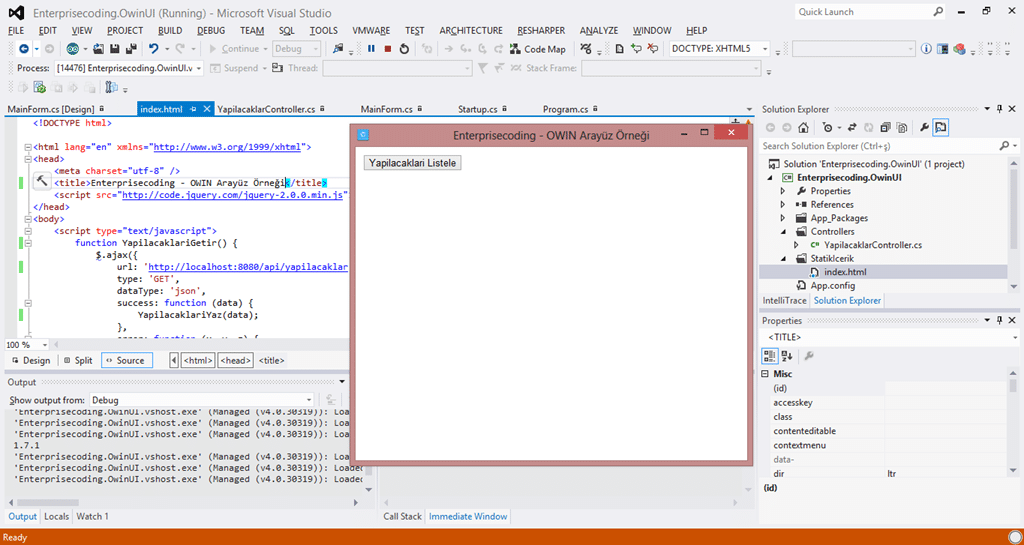The height and width of the screenshot is (545, 1024).
Task: Open the ARCHITECTURE menu
Action: pos(471,31)
